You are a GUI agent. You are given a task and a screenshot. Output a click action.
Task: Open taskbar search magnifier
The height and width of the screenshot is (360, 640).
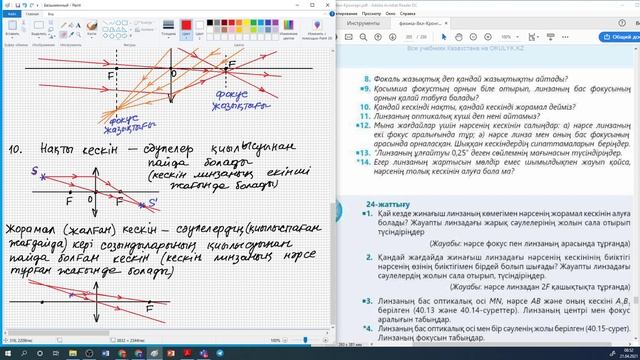click(24, 353)
